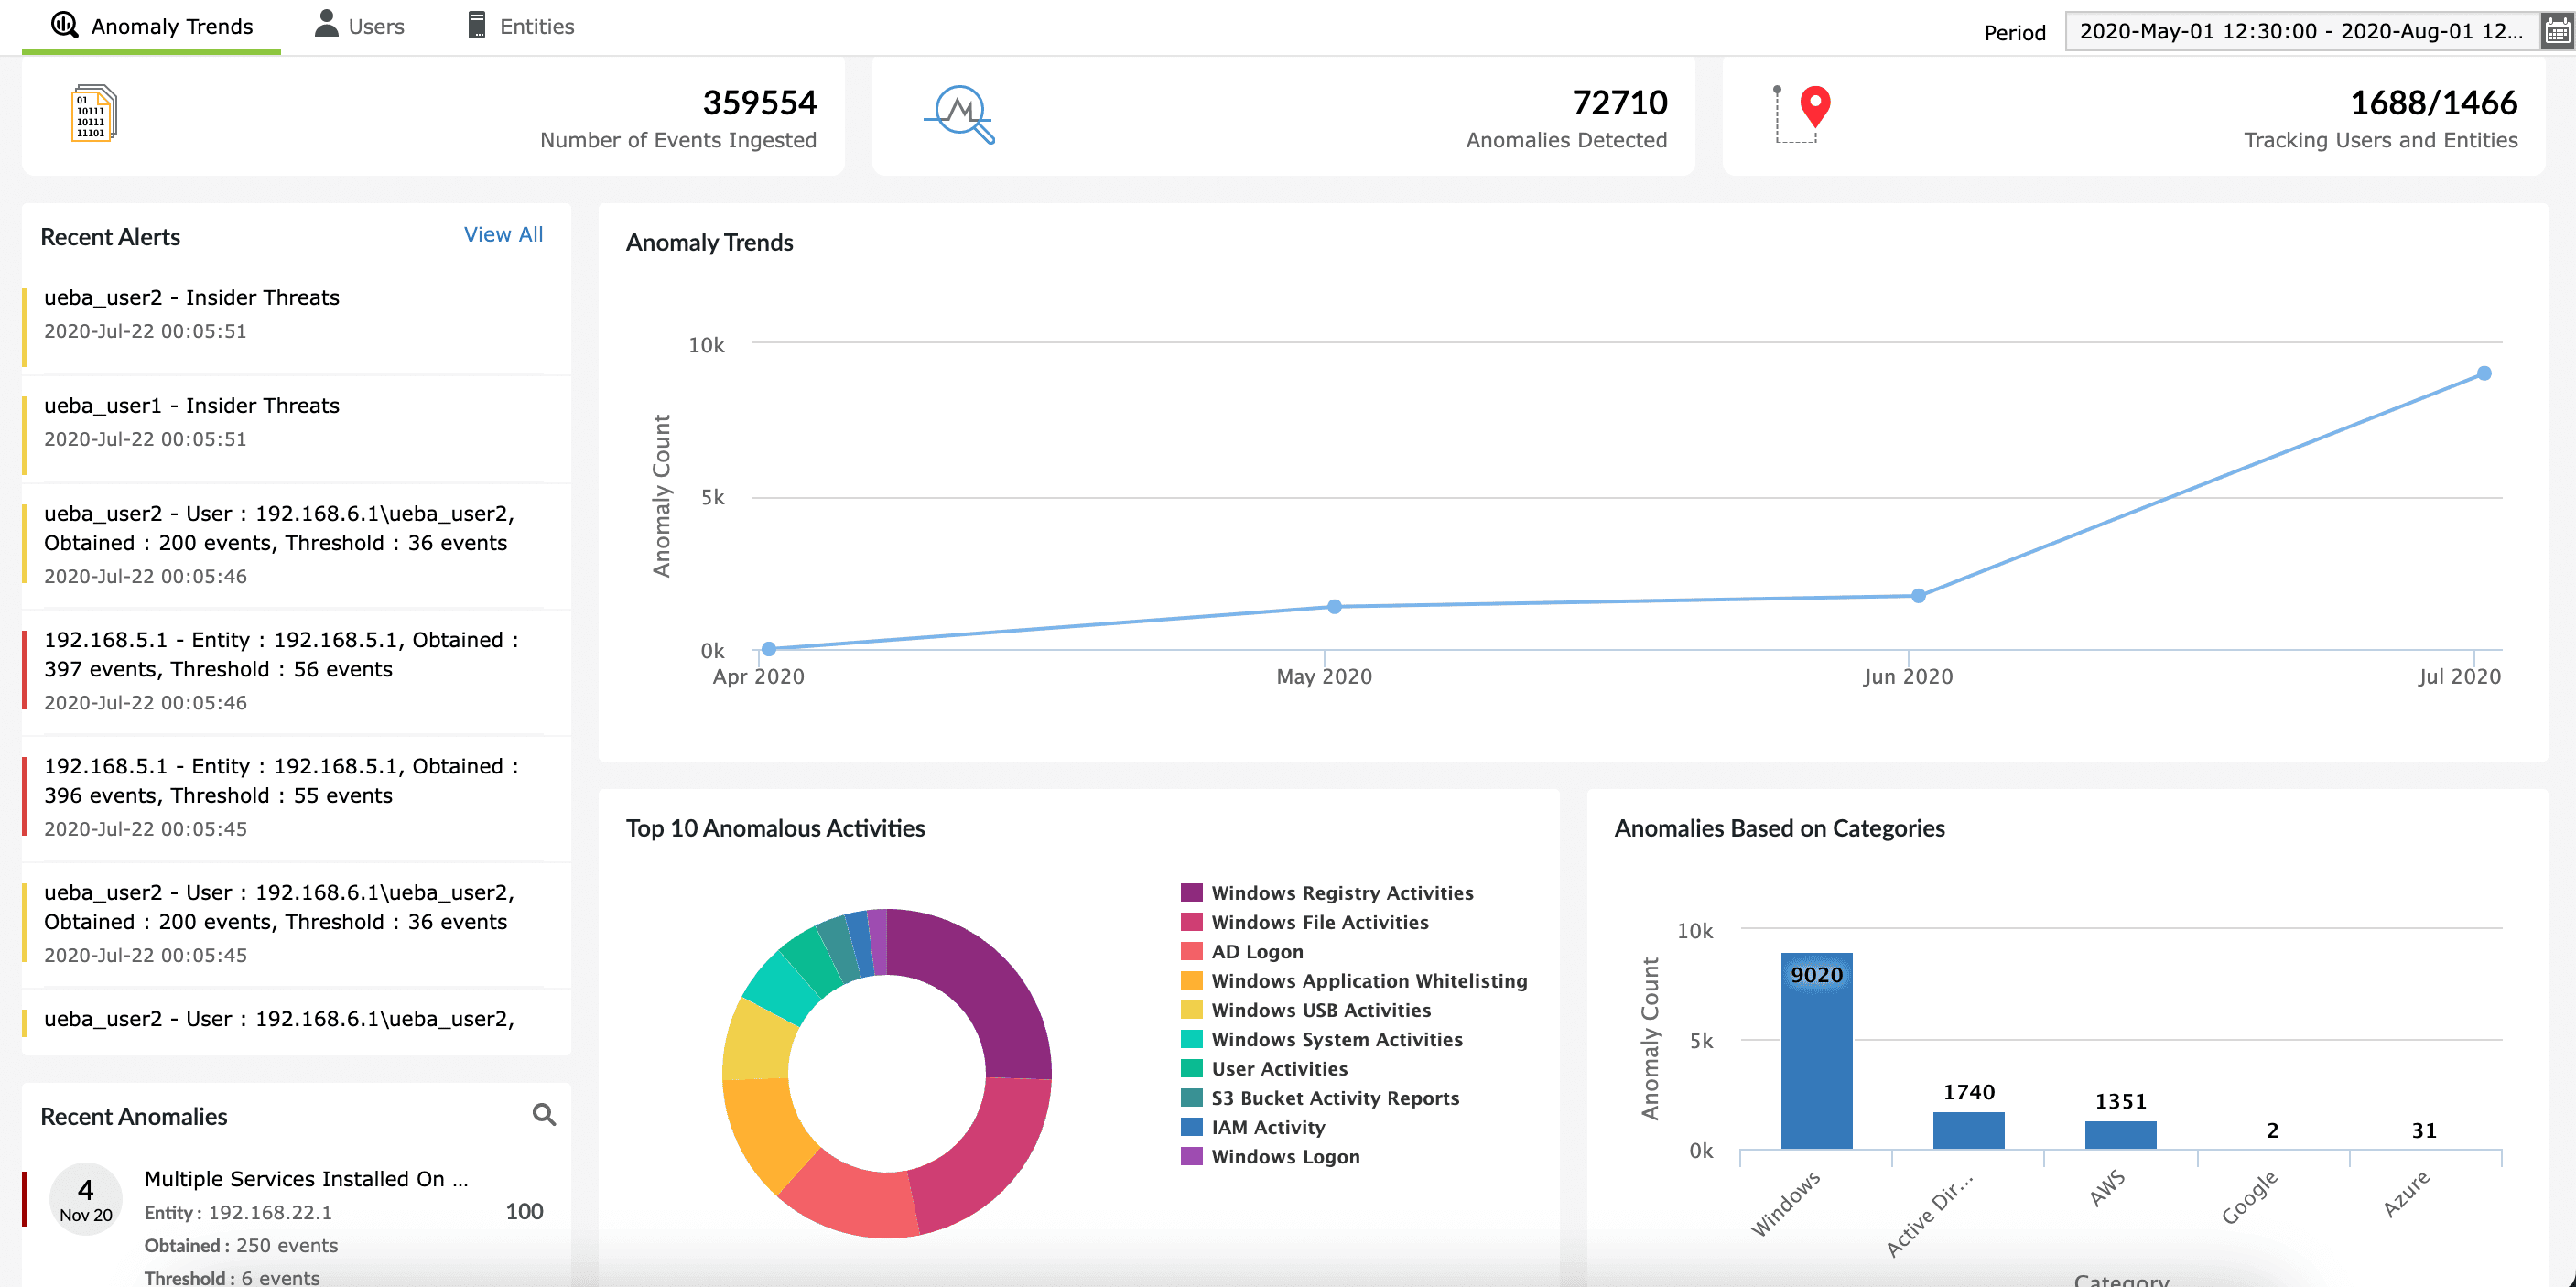
Task: Click the Entities tab server icon
Action: click(x=477, y=25)
